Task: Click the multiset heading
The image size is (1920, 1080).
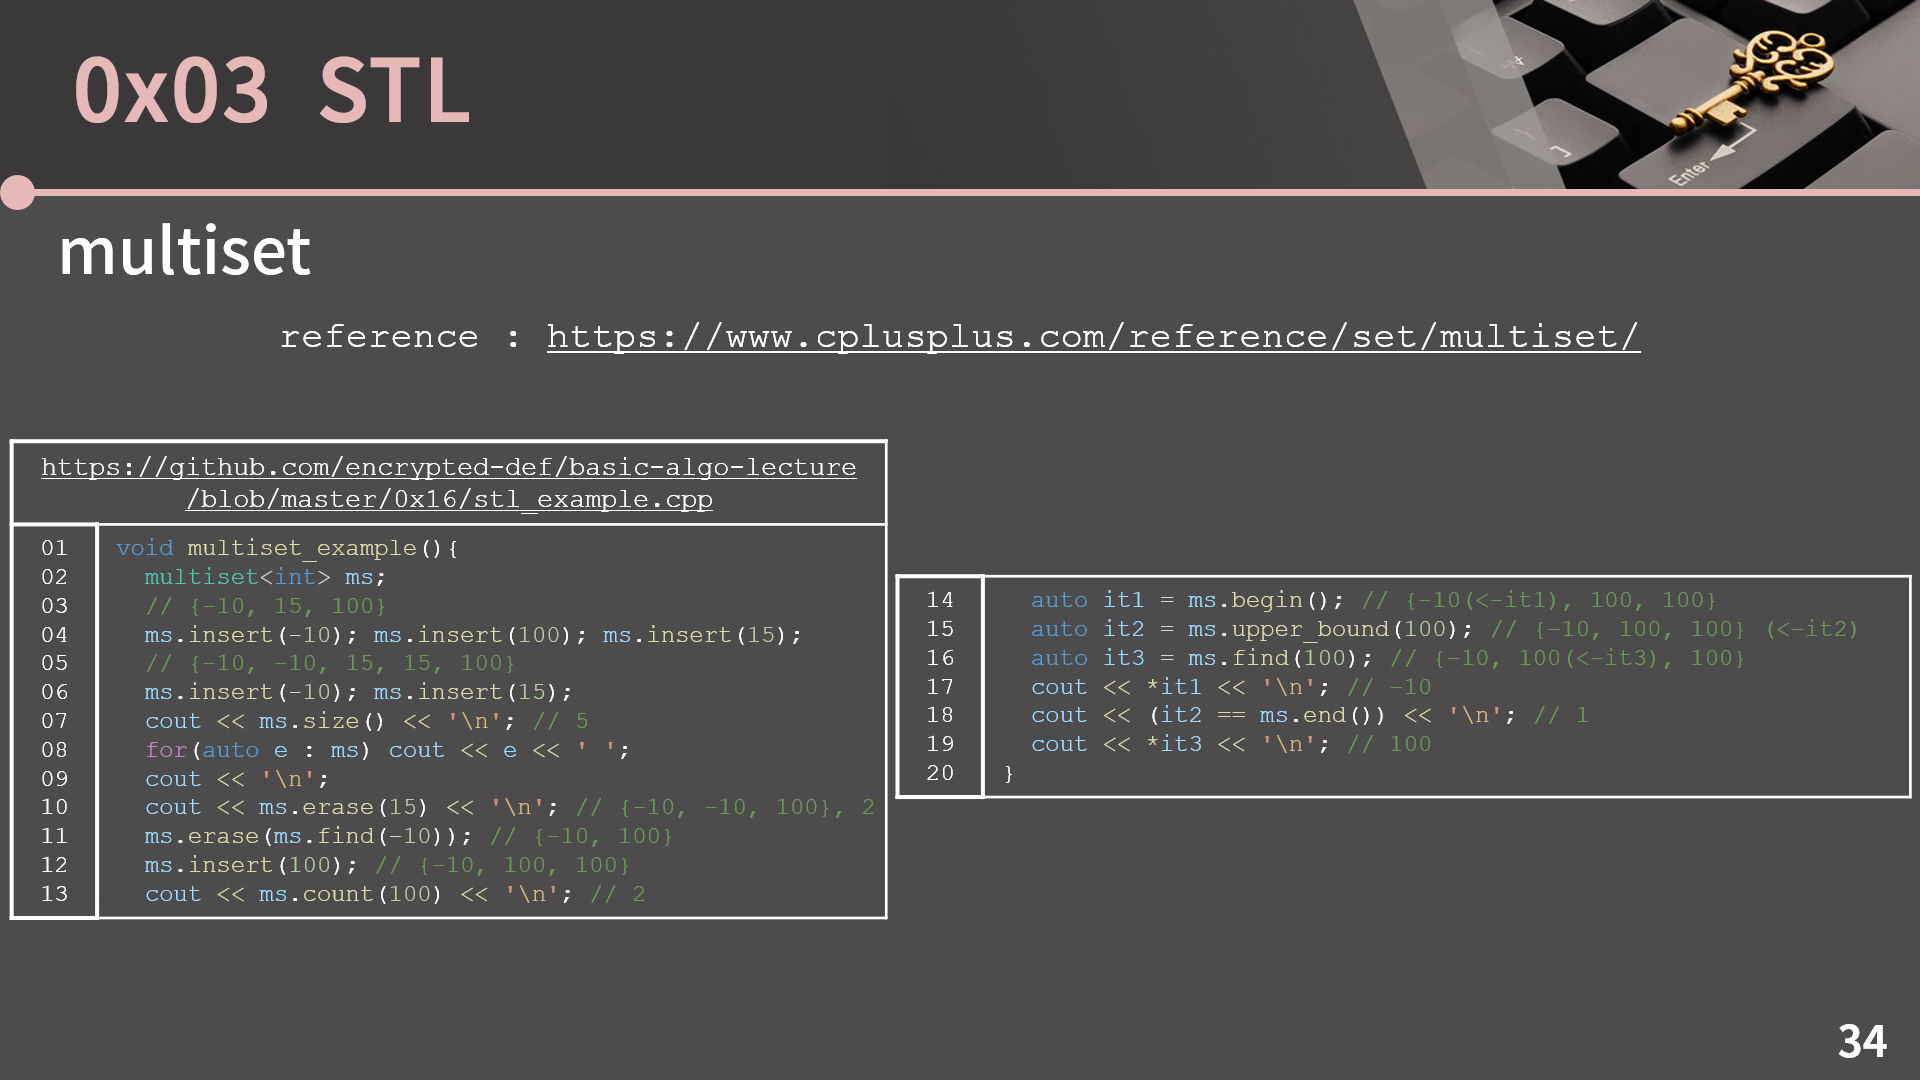Action: click(185, 250)
